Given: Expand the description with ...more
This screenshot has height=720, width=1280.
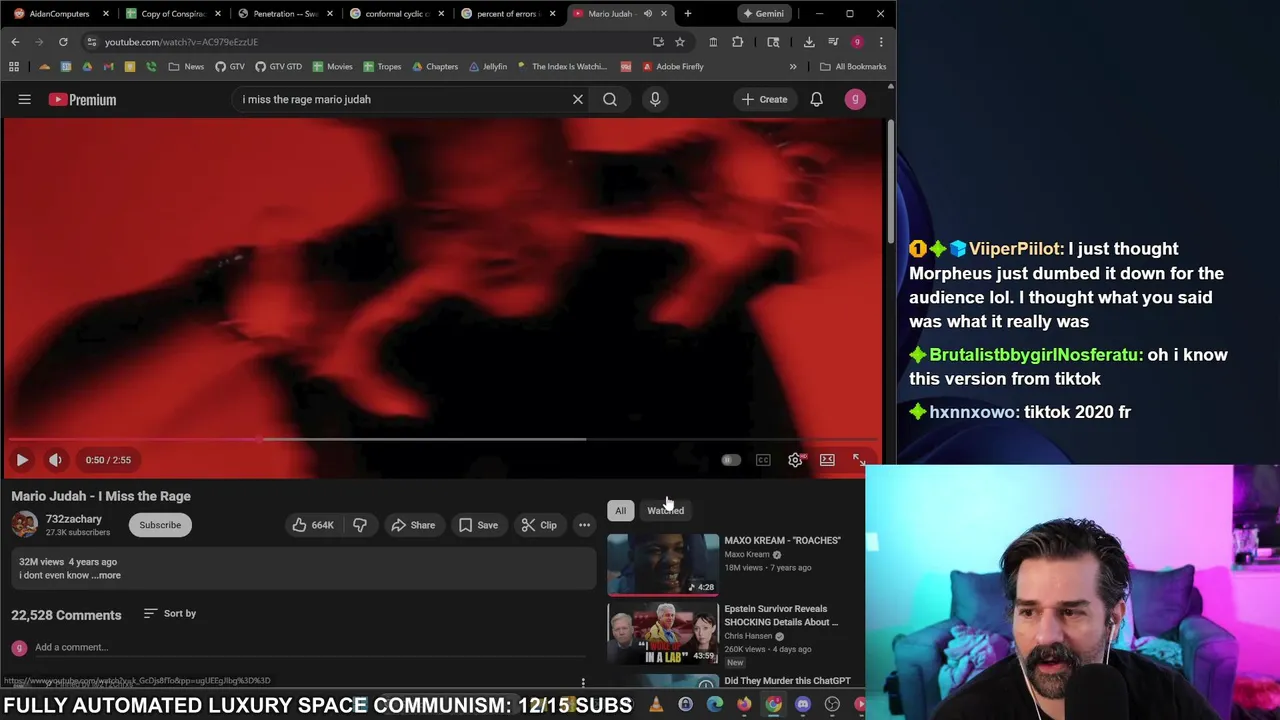Looking at the screenshot, I should click(x=106, y=575).
